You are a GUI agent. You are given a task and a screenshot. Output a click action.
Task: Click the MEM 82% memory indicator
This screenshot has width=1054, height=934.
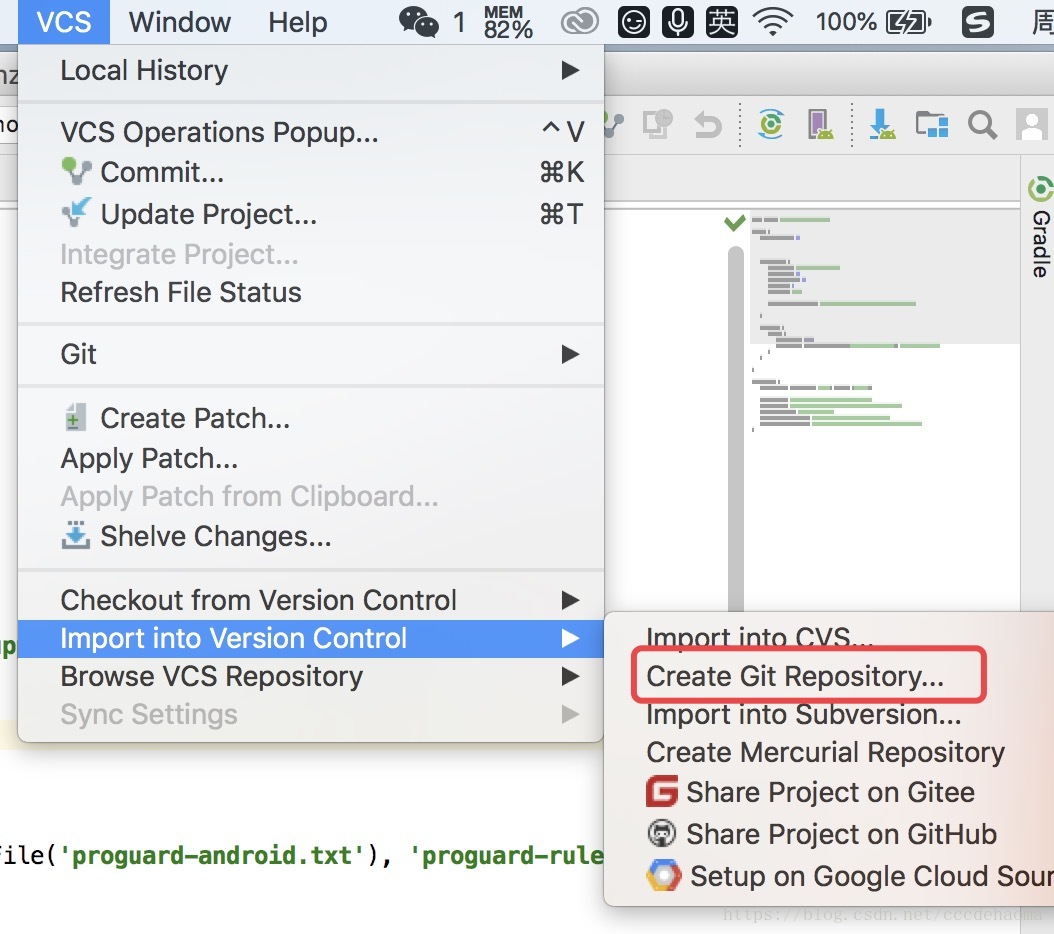click(x=508, y=22)
